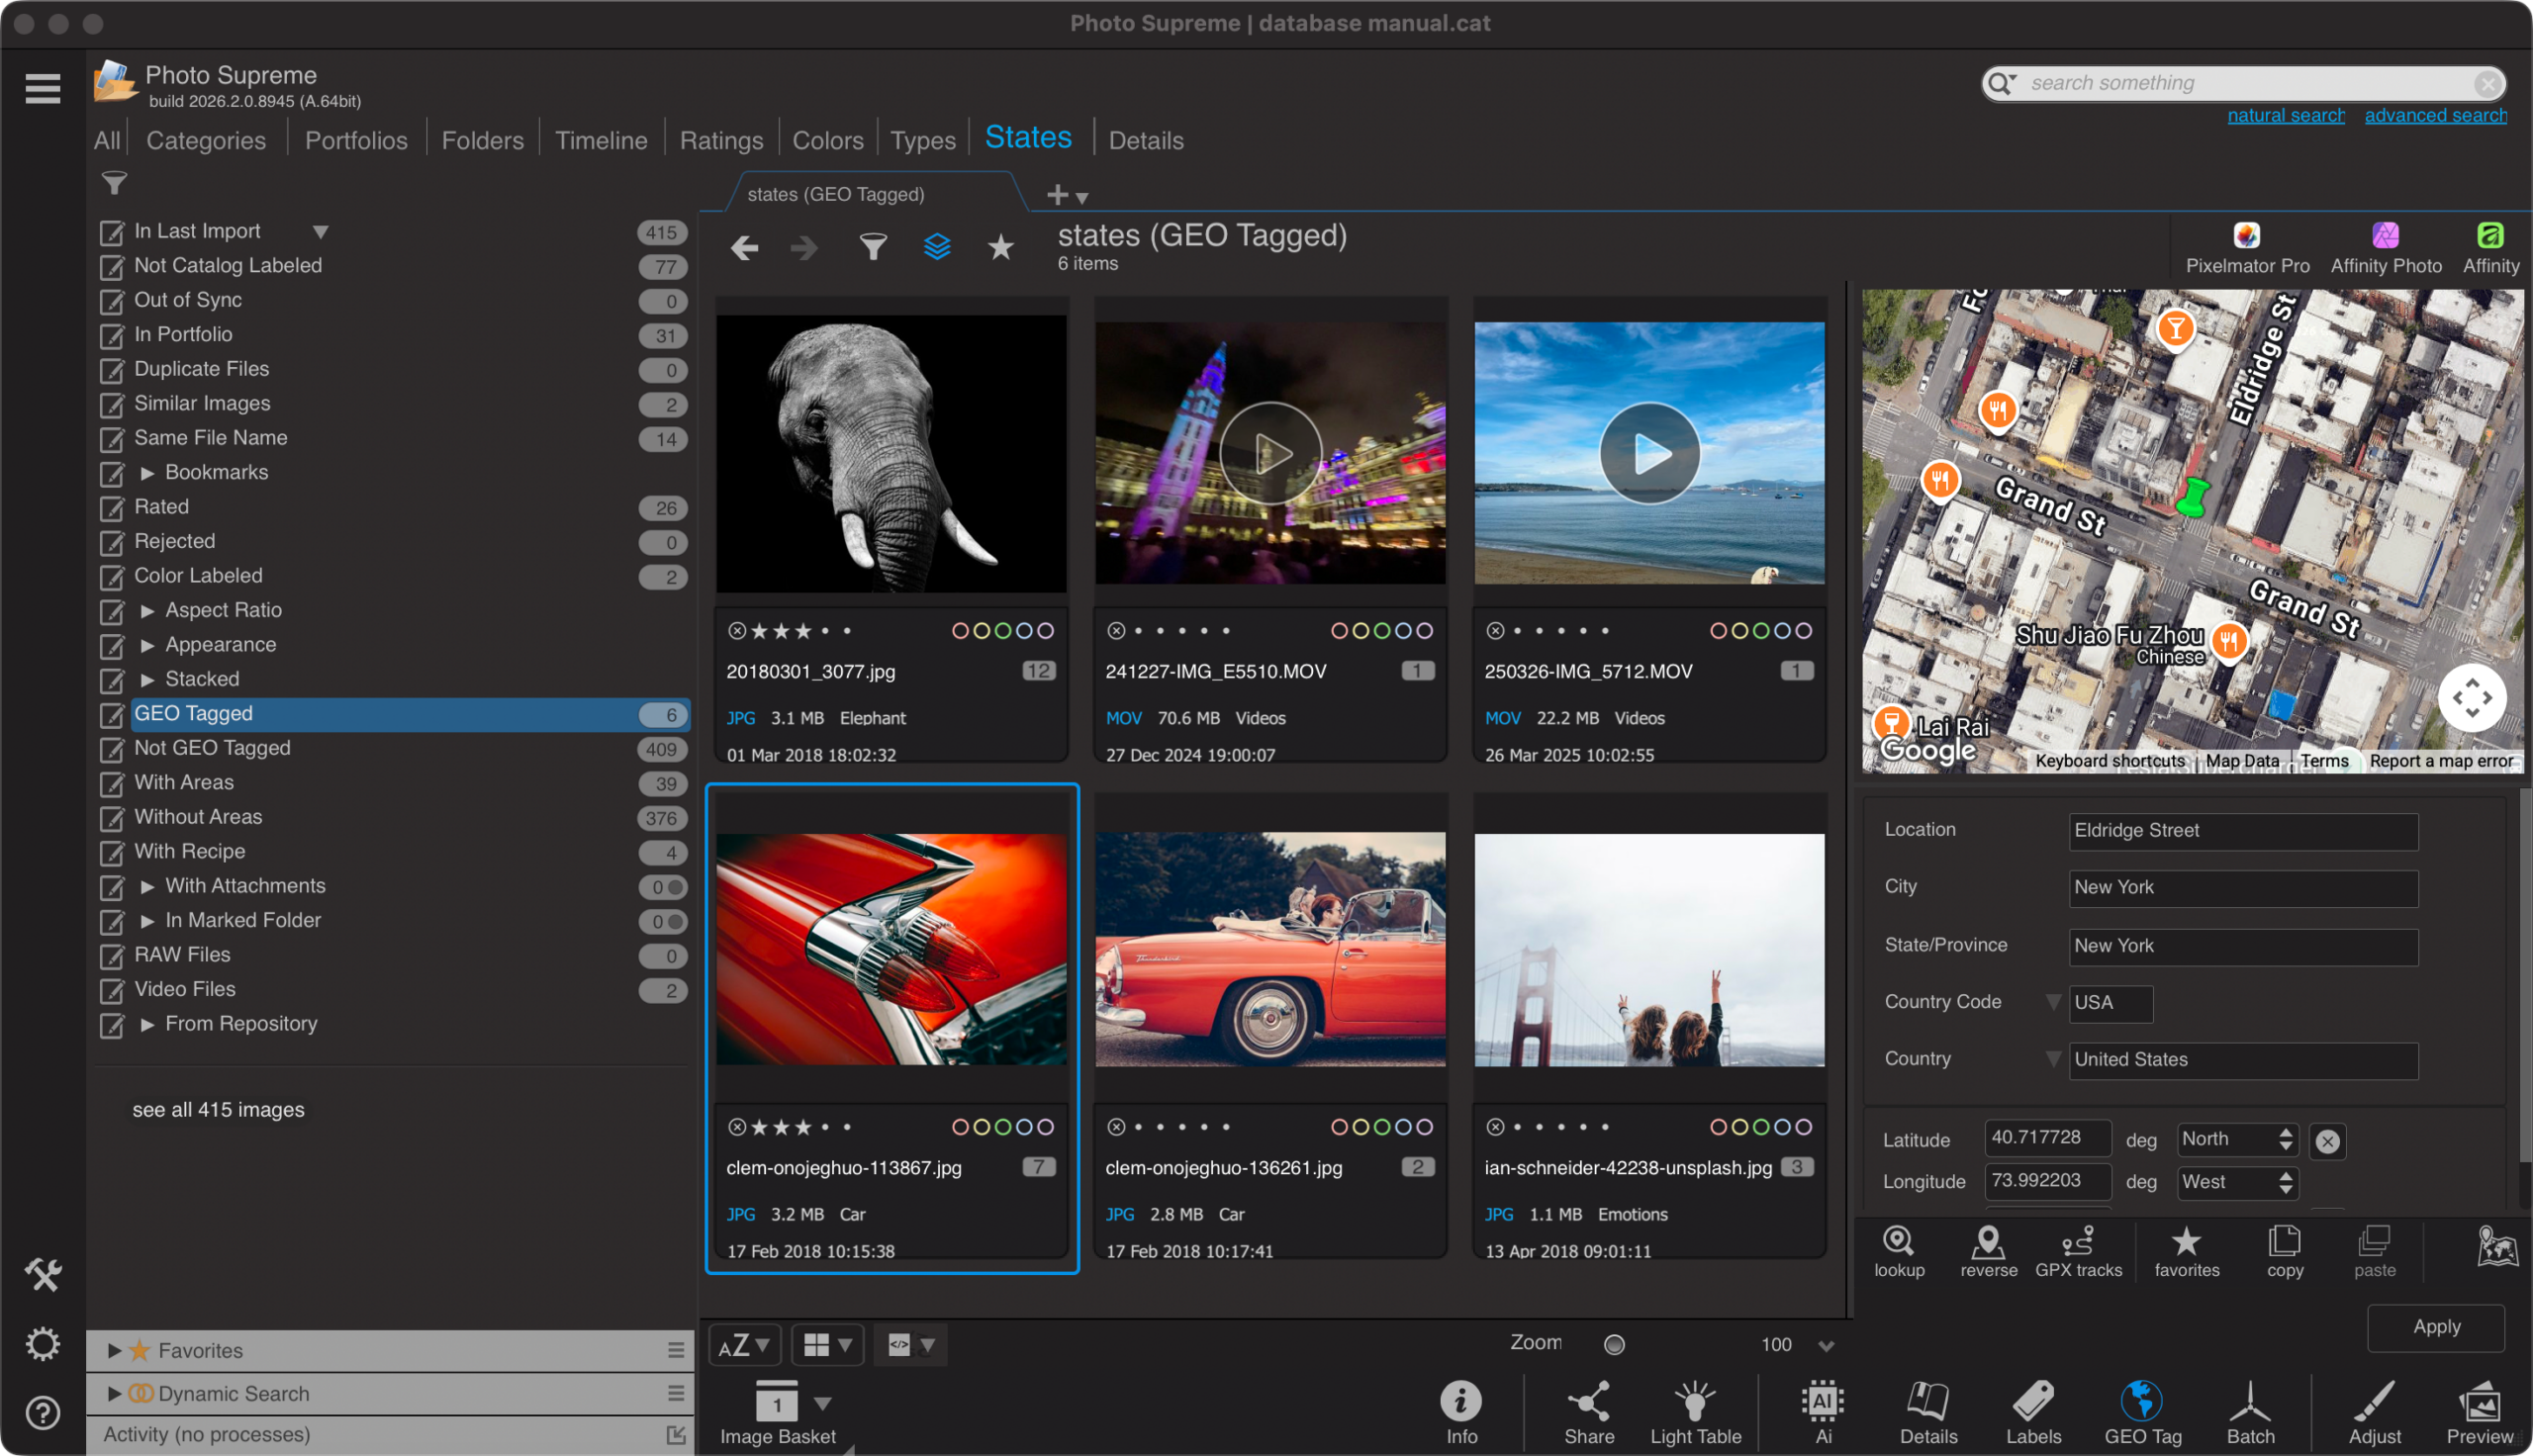This screenshot has width=2533, height=1456.
Task: Open the Adjust tool
Action: click(x=2375, y=1413)
